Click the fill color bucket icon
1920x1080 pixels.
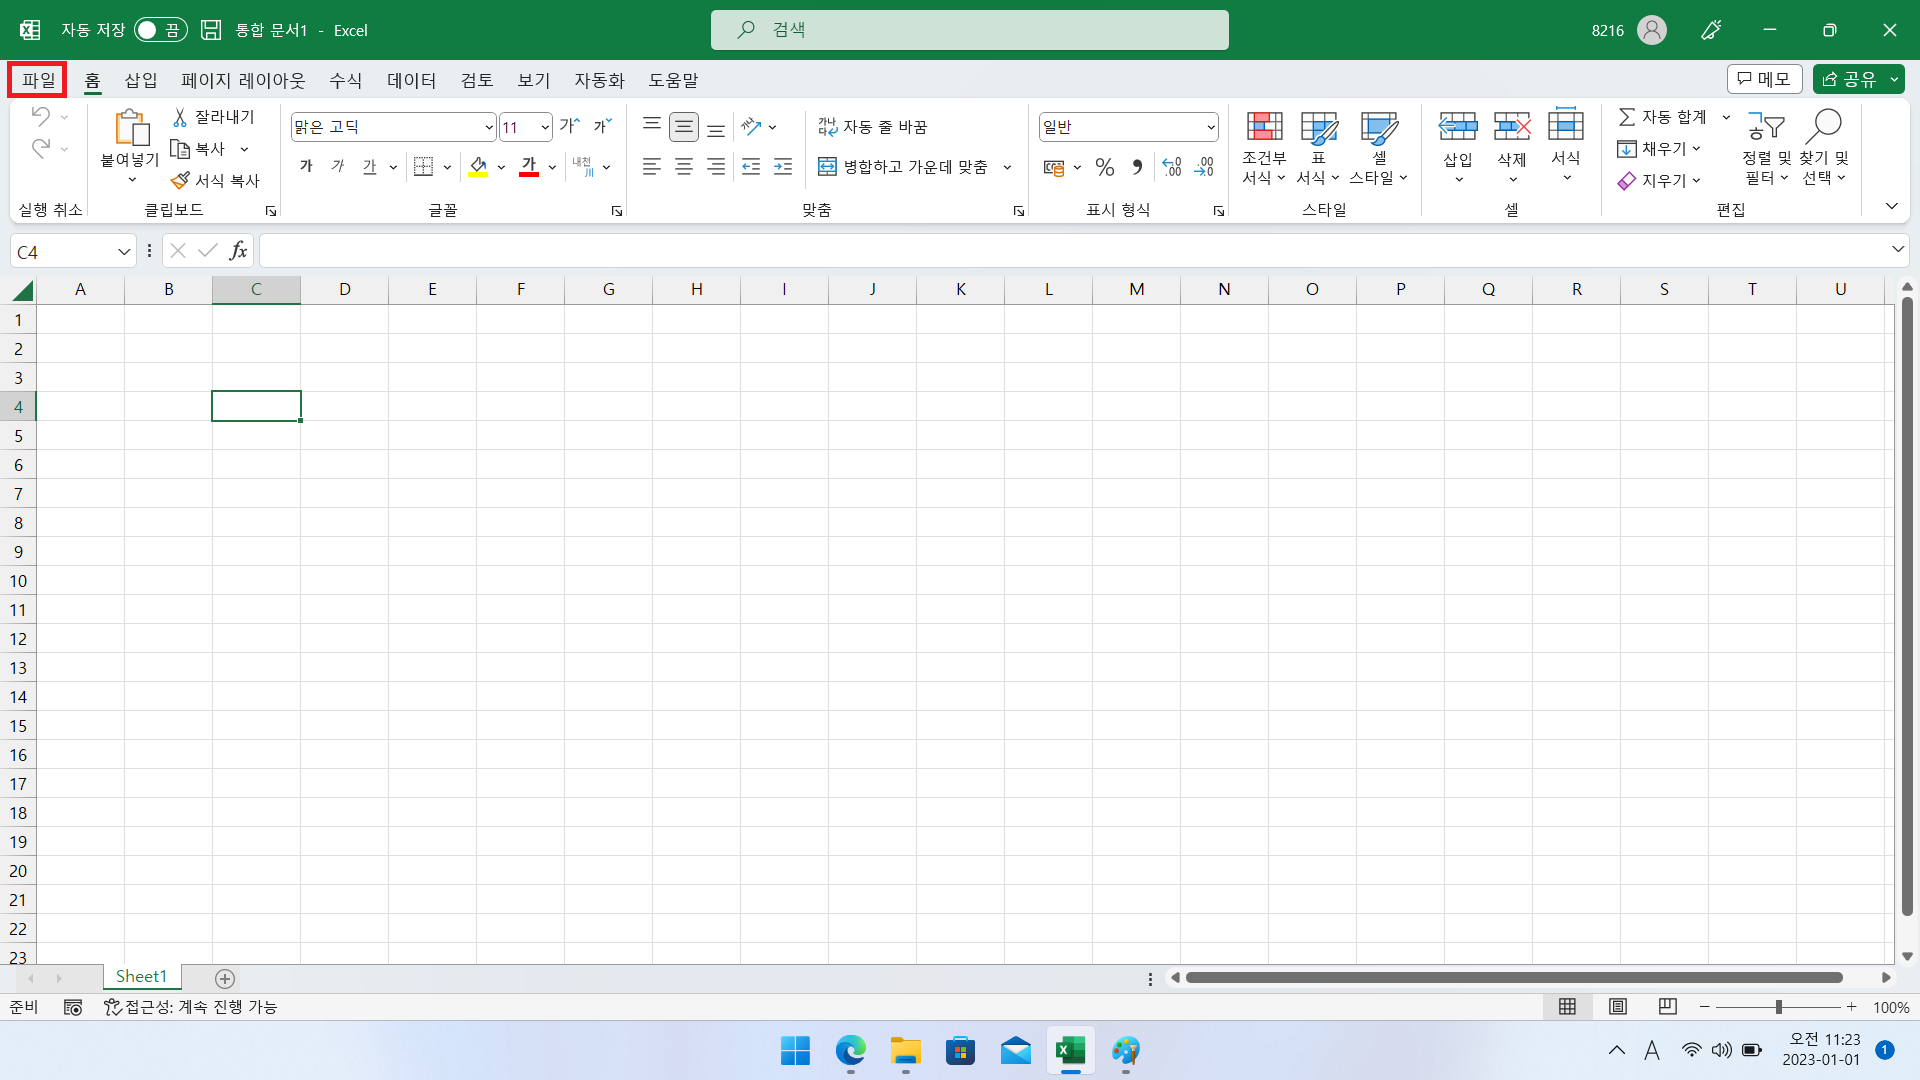[x=478, y=166]
